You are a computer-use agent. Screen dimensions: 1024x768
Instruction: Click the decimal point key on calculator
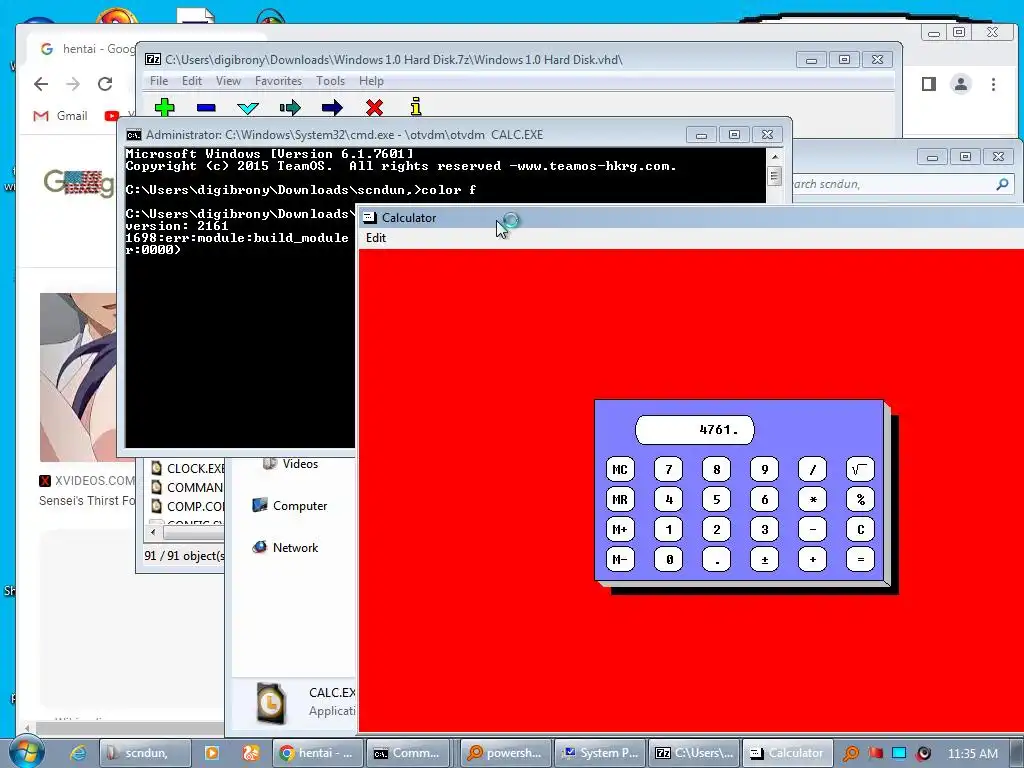coord(716,559)
